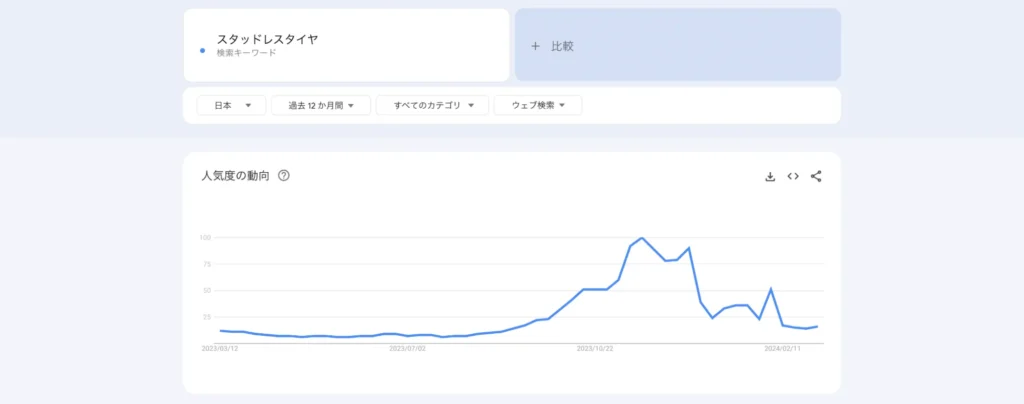Click the 2024/02/11 axis date
Screen dimensions: 1024x404
tap(782, 349)
